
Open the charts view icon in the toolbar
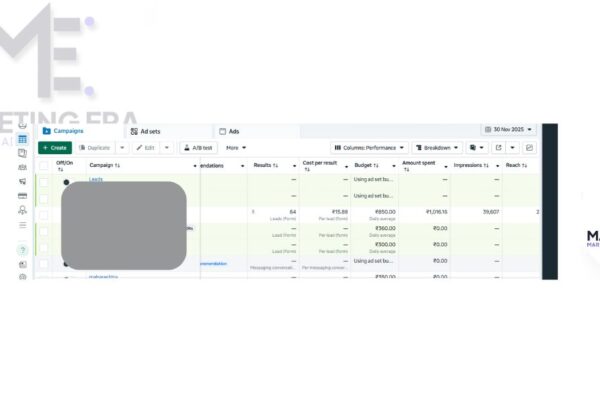(x=529, y=148)
